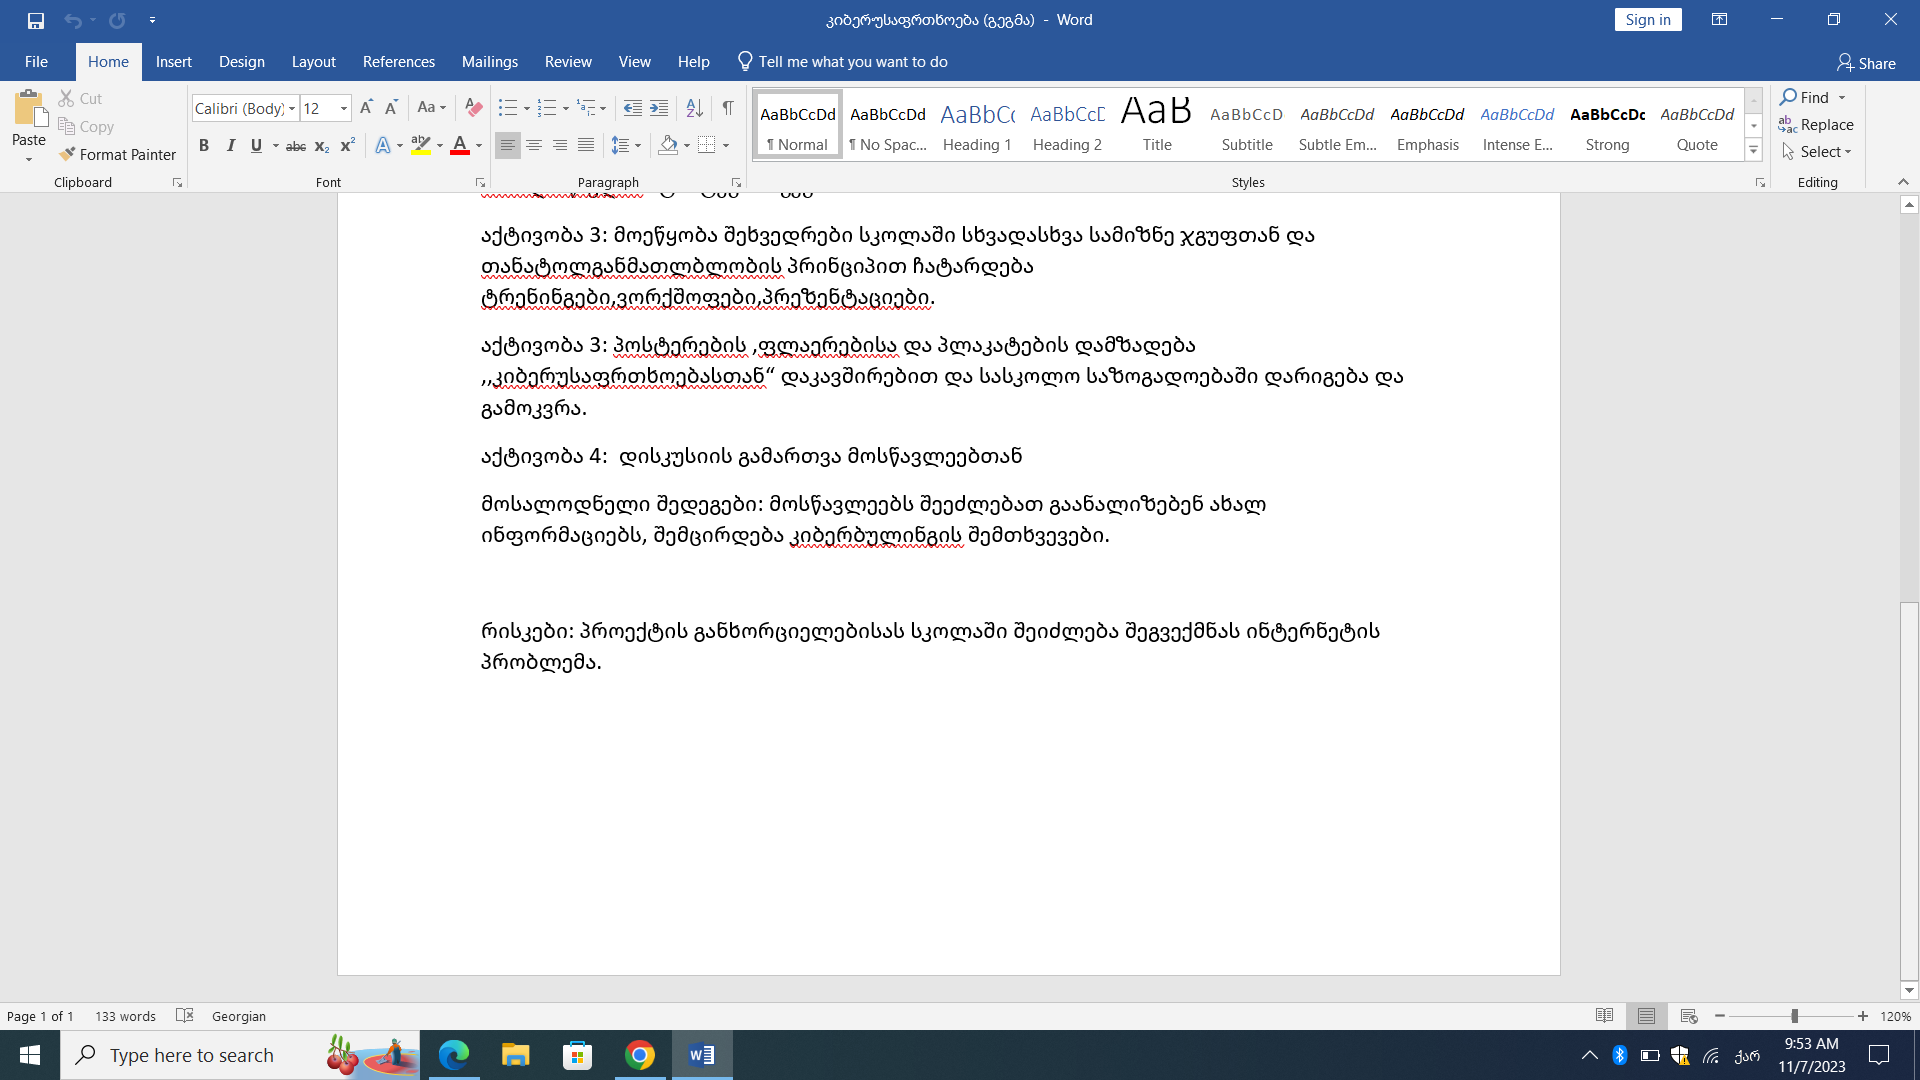This screenshot has height=1080, width=1920.
Task: Apply Heading 1 style
Action: click(x=977, y=125)
